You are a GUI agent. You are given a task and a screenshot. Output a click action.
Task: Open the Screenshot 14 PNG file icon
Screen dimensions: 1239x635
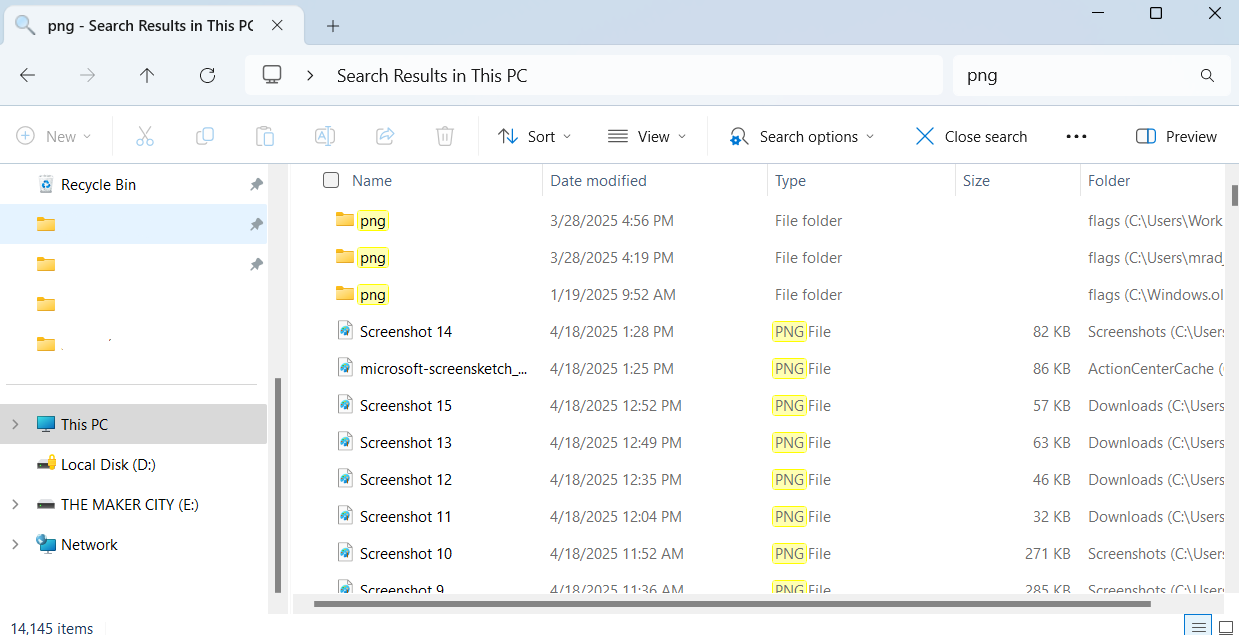click(x=345, y=331)
